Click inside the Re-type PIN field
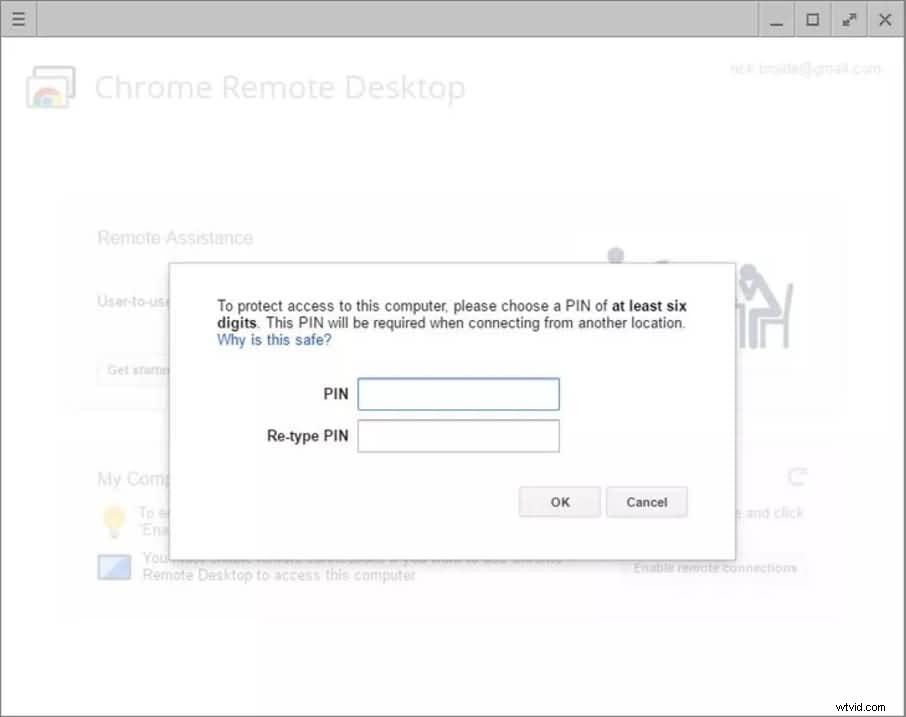 click(458, 435)
